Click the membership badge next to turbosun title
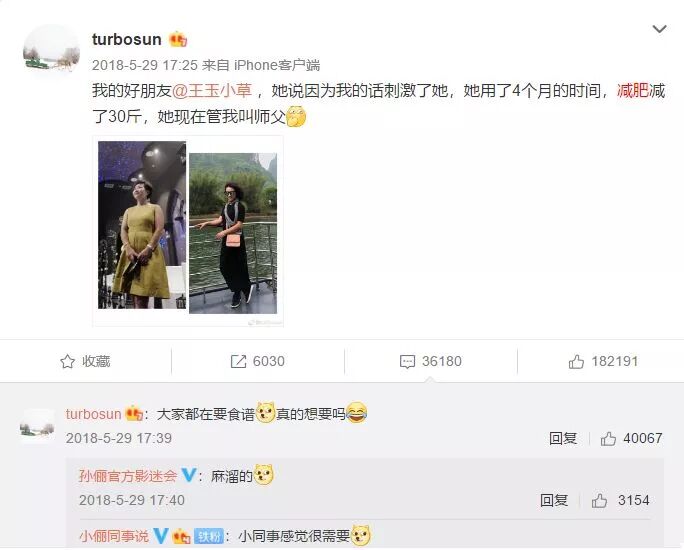This screenshot has width=684, height=550. (178, 40)
